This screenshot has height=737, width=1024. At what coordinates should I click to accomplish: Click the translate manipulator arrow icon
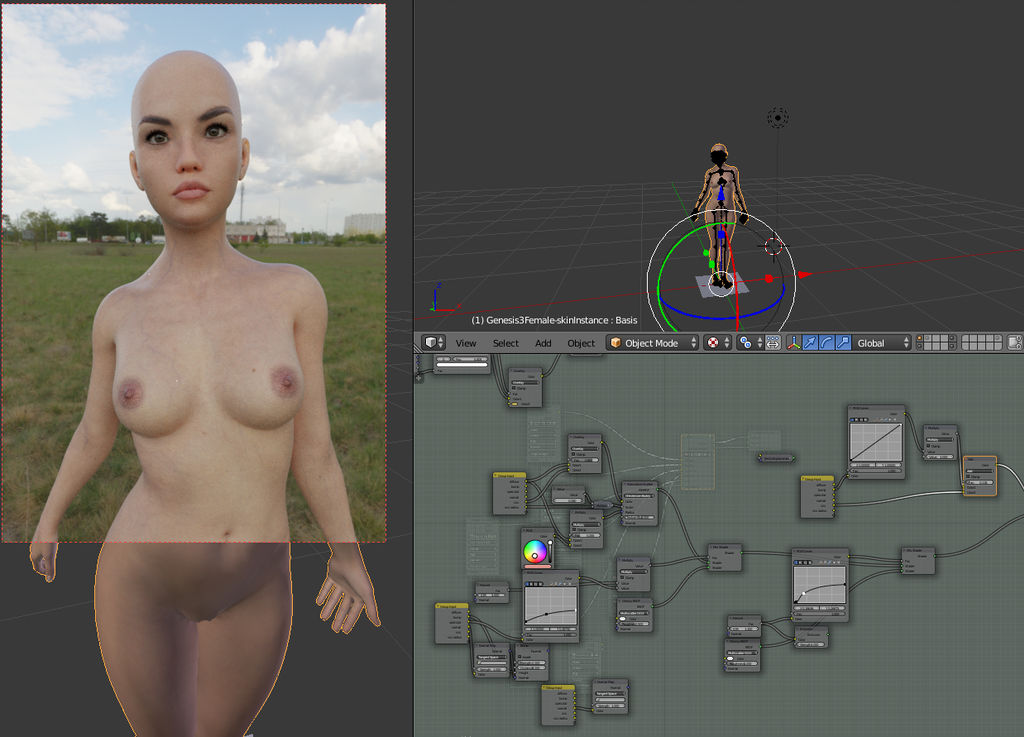pyautogui.click(x=810, y=343)
